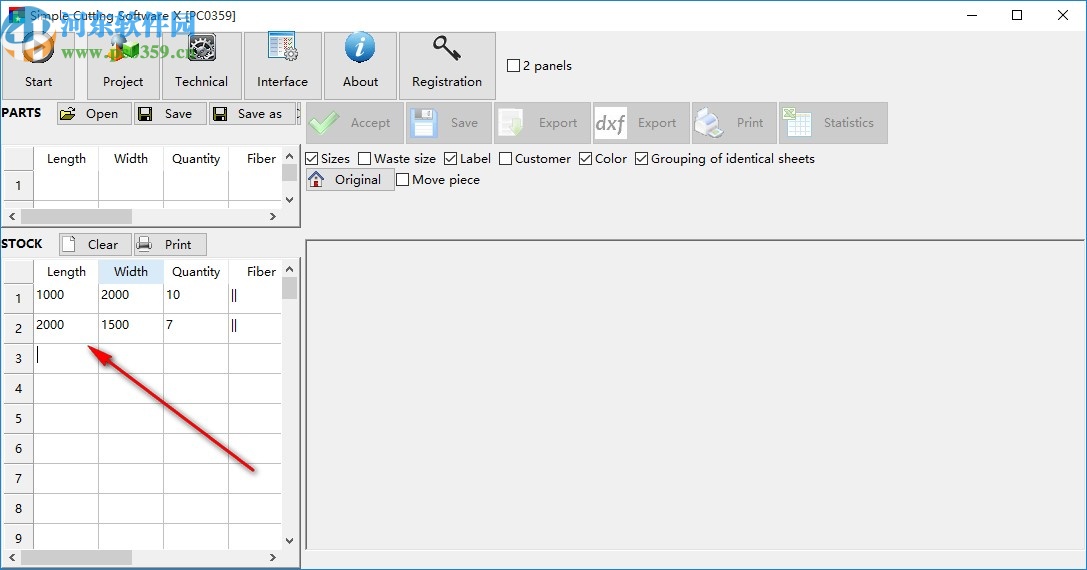Click fiber cell of stock row 2
The height and width of the screenshot is (570, 1087).
(x=255, y=328)
